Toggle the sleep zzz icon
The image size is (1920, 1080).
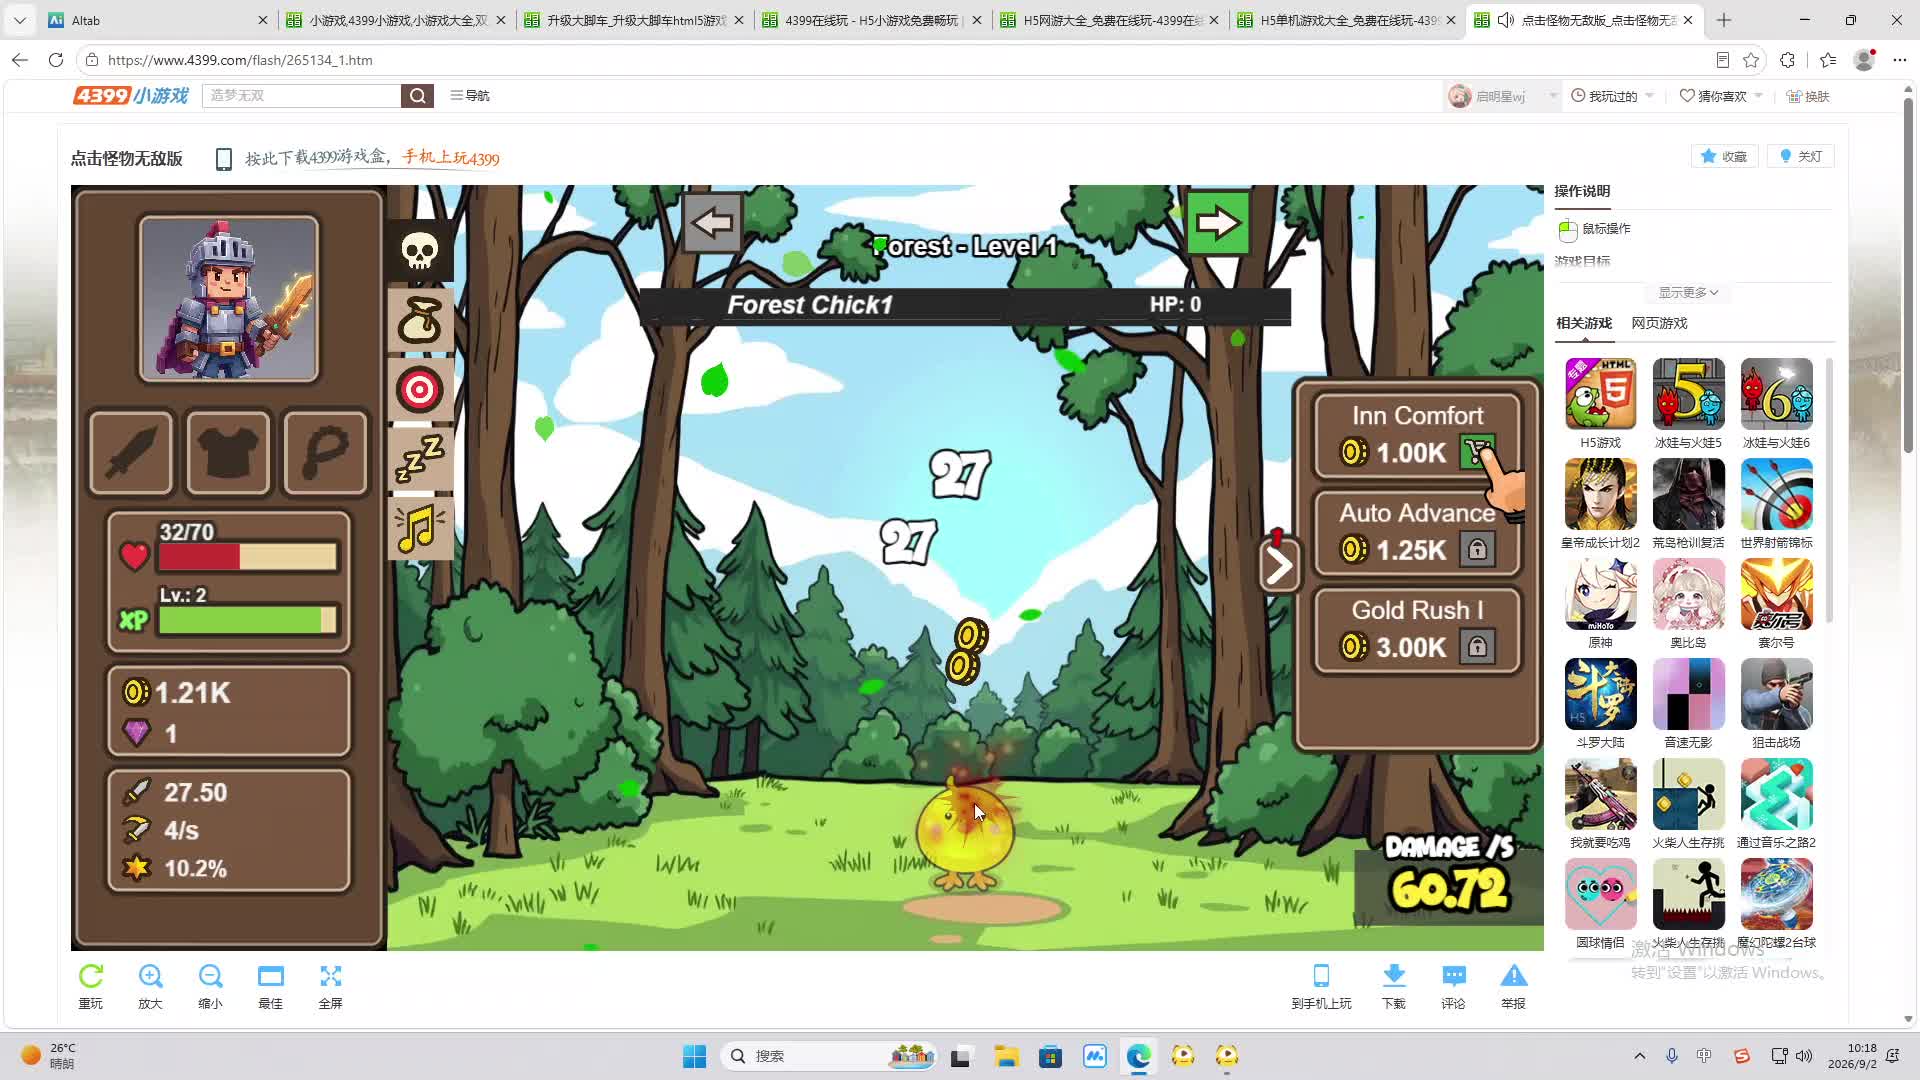point(420,459)
